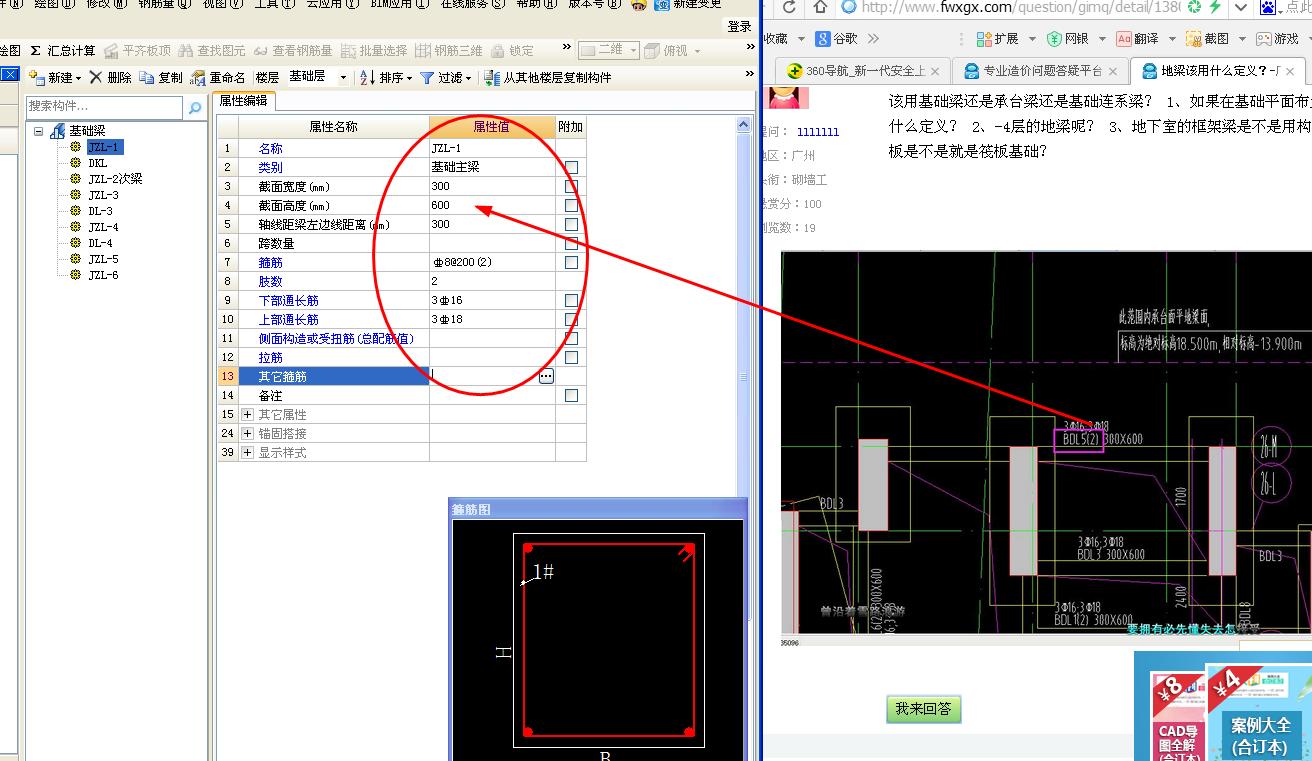Image resolution: width=1312 pixels, height=761 pixels.
Task: Activate 批量选择 batch select
Action: 374,50
